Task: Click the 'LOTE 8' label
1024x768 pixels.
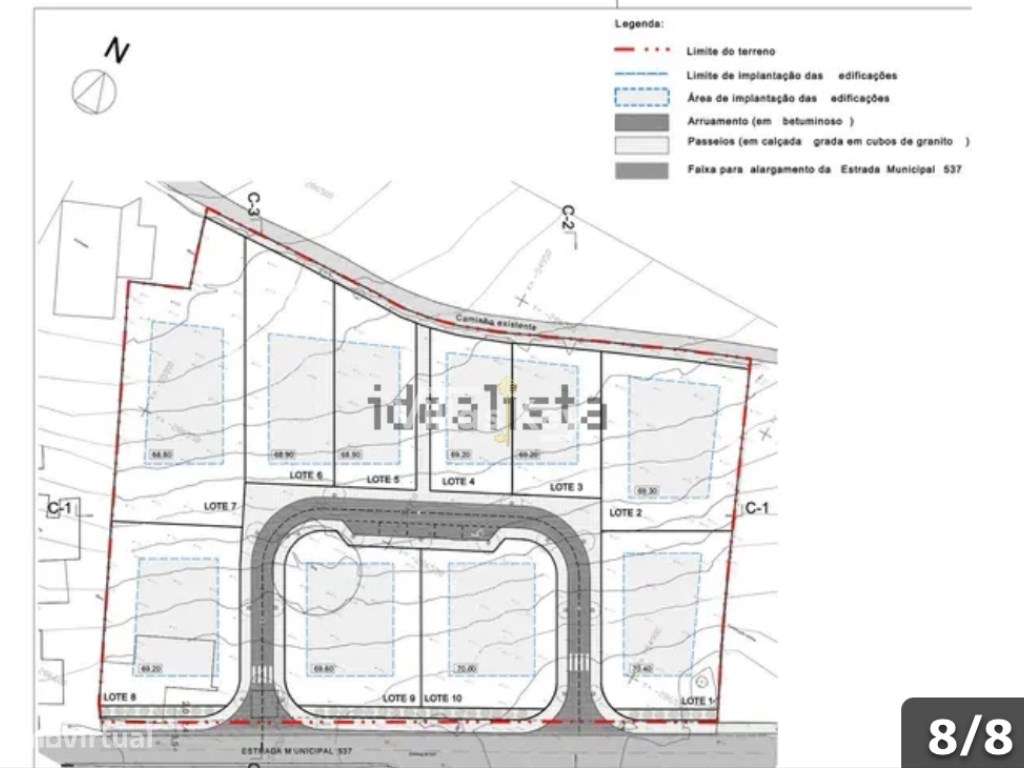Action: pyautogui.click(x=120, y=697)
